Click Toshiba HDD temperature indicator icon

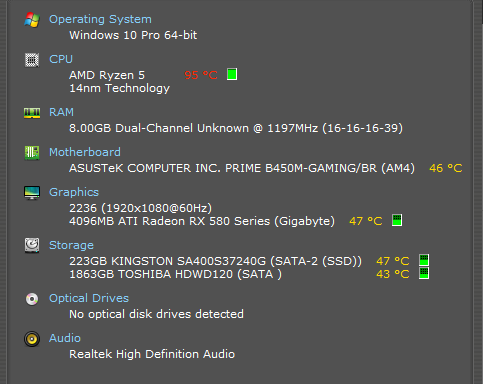tap(424, 273)
